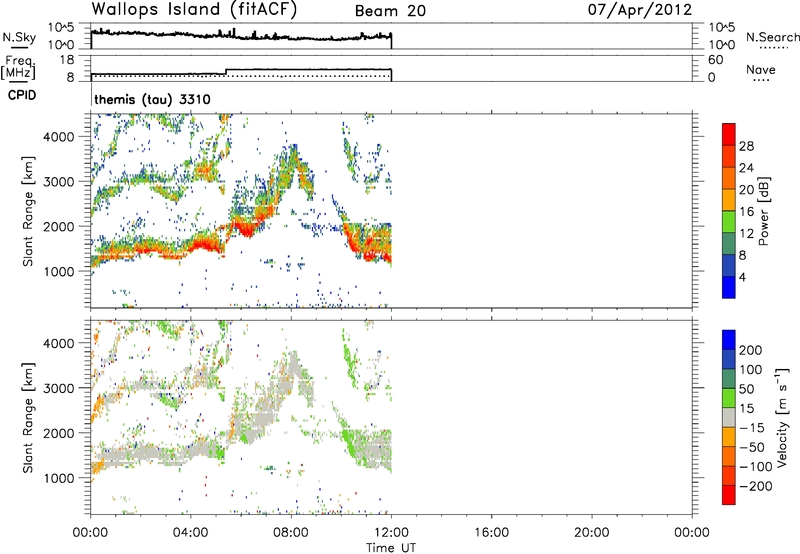Pick the -15 to -50 velocity color segment
This screenshot has width=800, height=554.
coord(729,437)
